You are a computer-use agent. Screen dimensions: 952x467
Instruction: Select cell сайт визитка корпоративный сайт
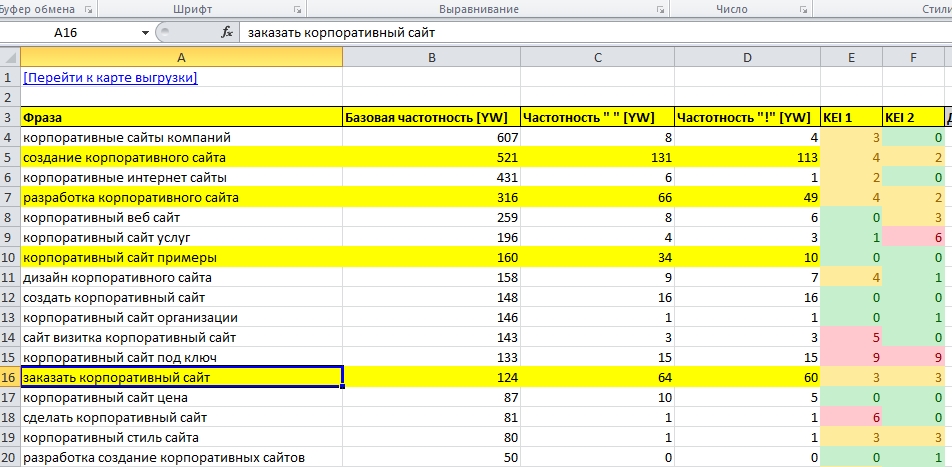pyautogui.click(x=182, y=338)
